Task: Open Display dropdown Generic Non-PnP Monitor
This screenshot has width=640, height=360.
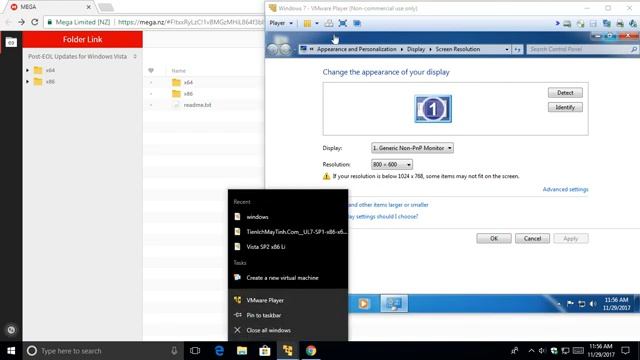Action: pos(412,148)
